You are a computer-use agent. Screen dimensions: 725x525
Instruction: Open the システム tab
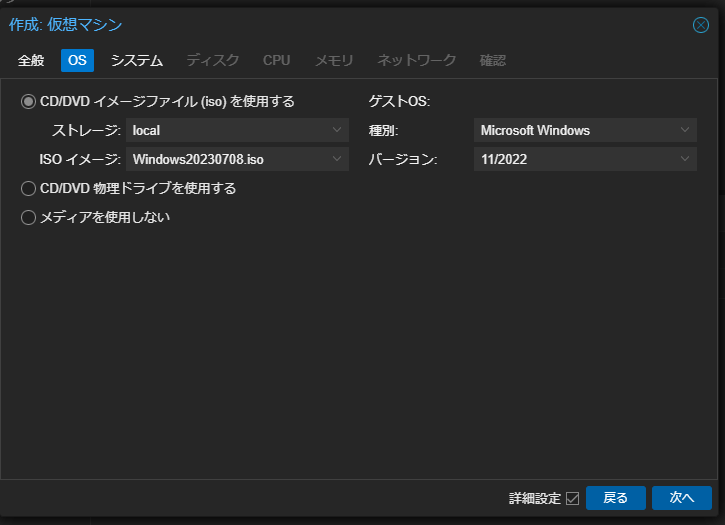click(x=137, y=61)
